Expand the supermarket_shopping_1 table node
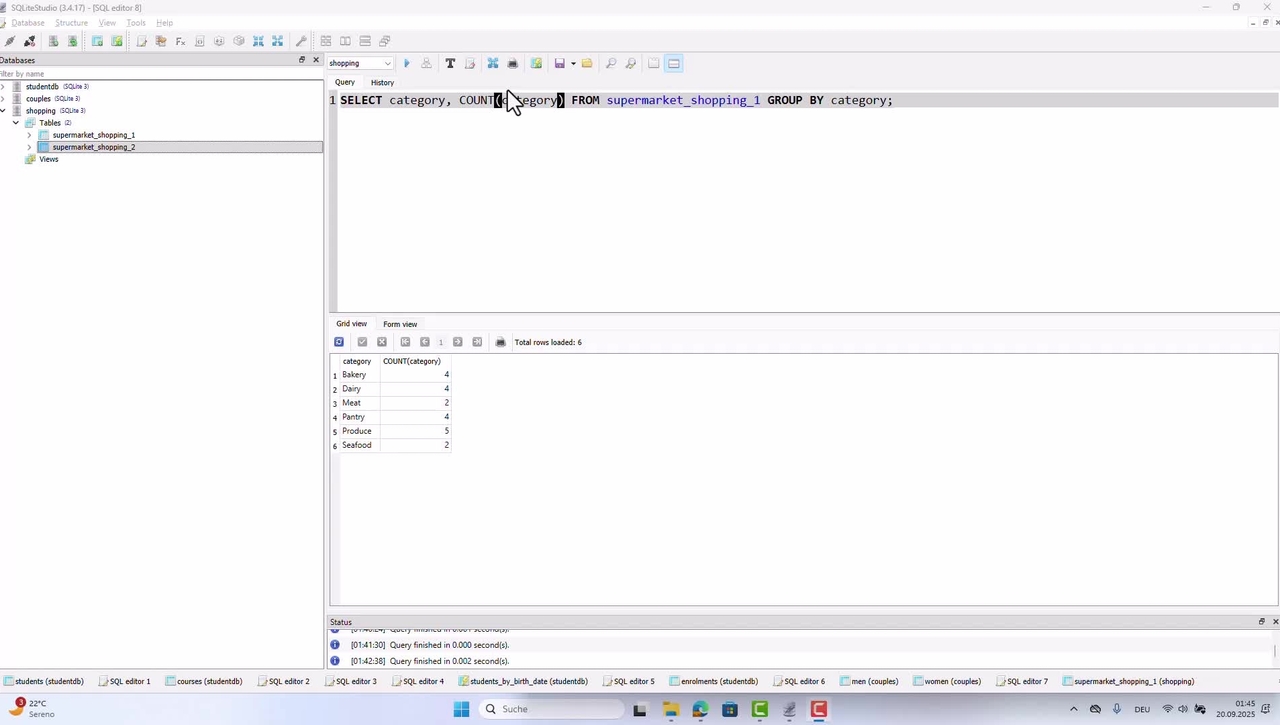Screen dimensions: 1280x725 29,135
